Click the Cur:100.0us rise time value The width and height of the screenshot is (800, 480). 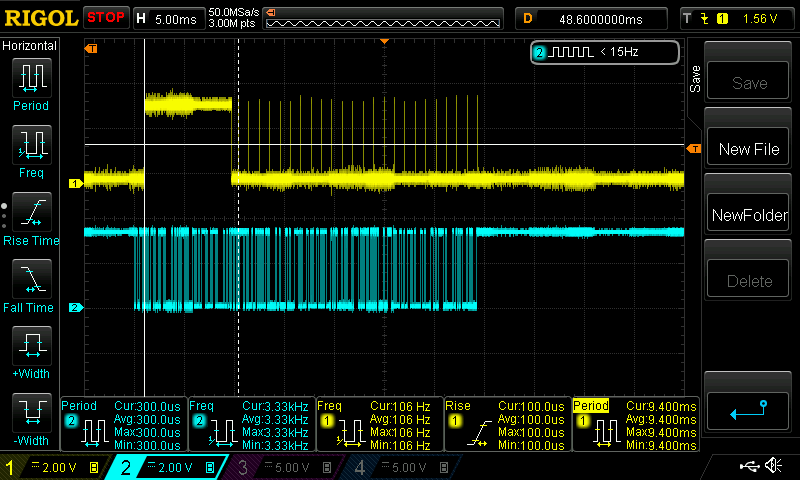[x=531, y=407]
